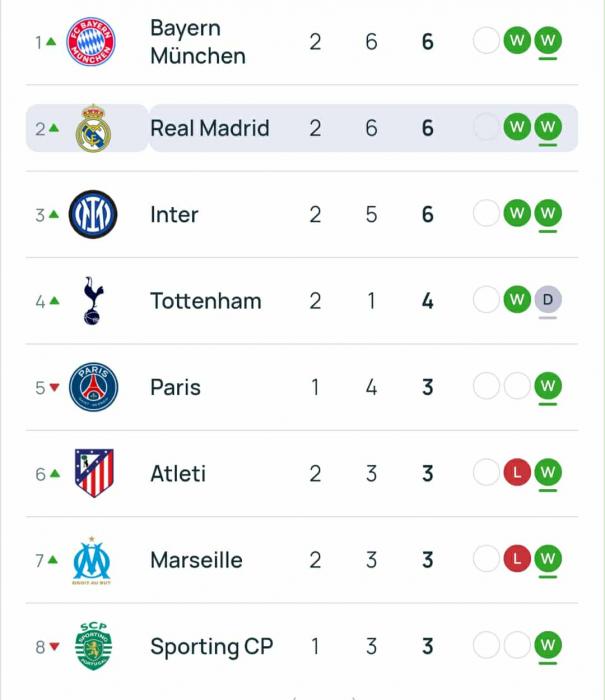Select the Marseille club logo

click(x=93, y=560)
